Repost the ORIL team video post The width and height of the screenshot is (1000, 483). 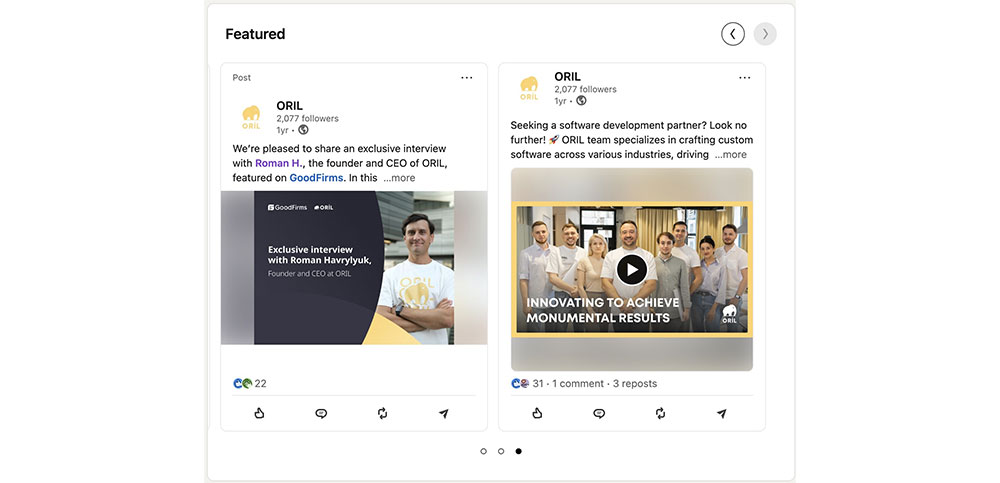660,413
